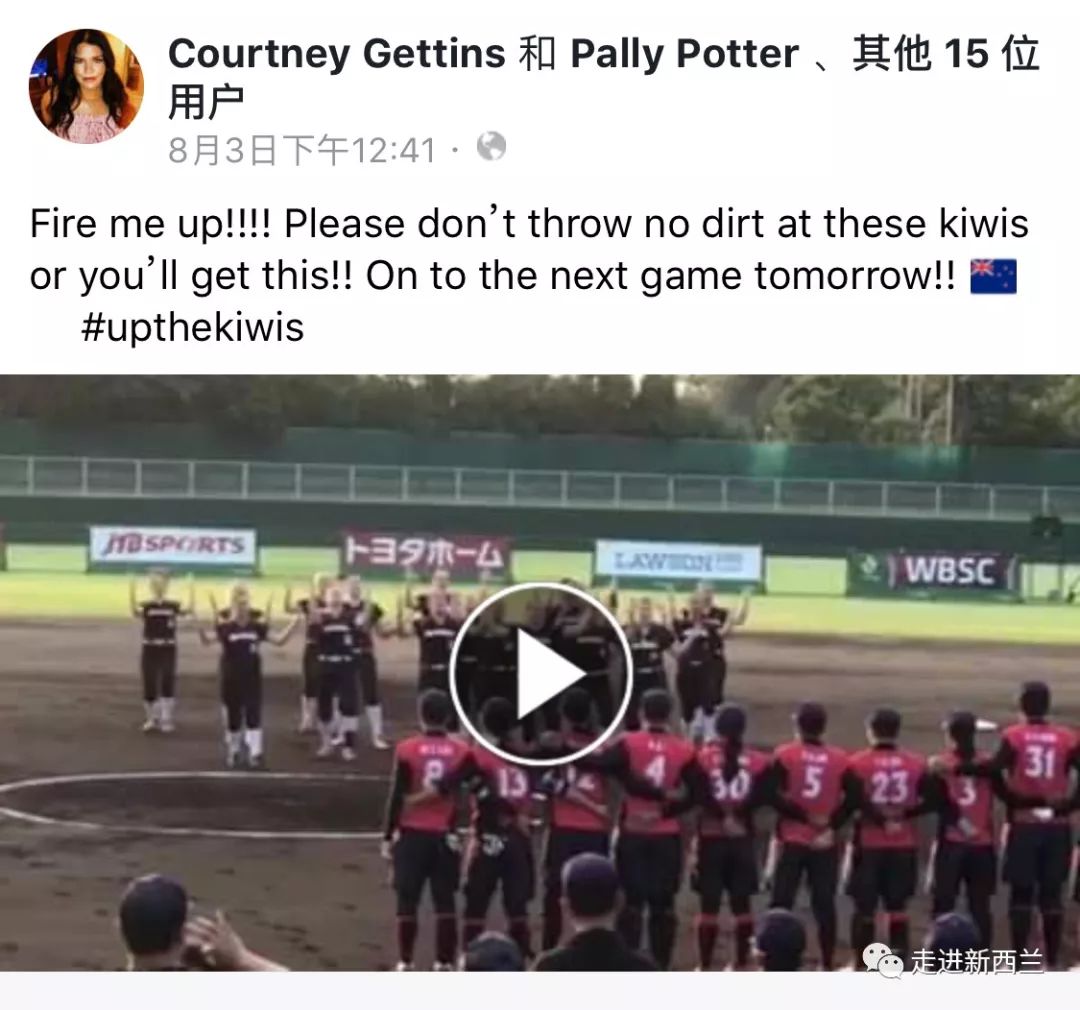Open Pally Potter's profile link
The height and width of the screenshot is (1010, 1080).
[685, 54]
